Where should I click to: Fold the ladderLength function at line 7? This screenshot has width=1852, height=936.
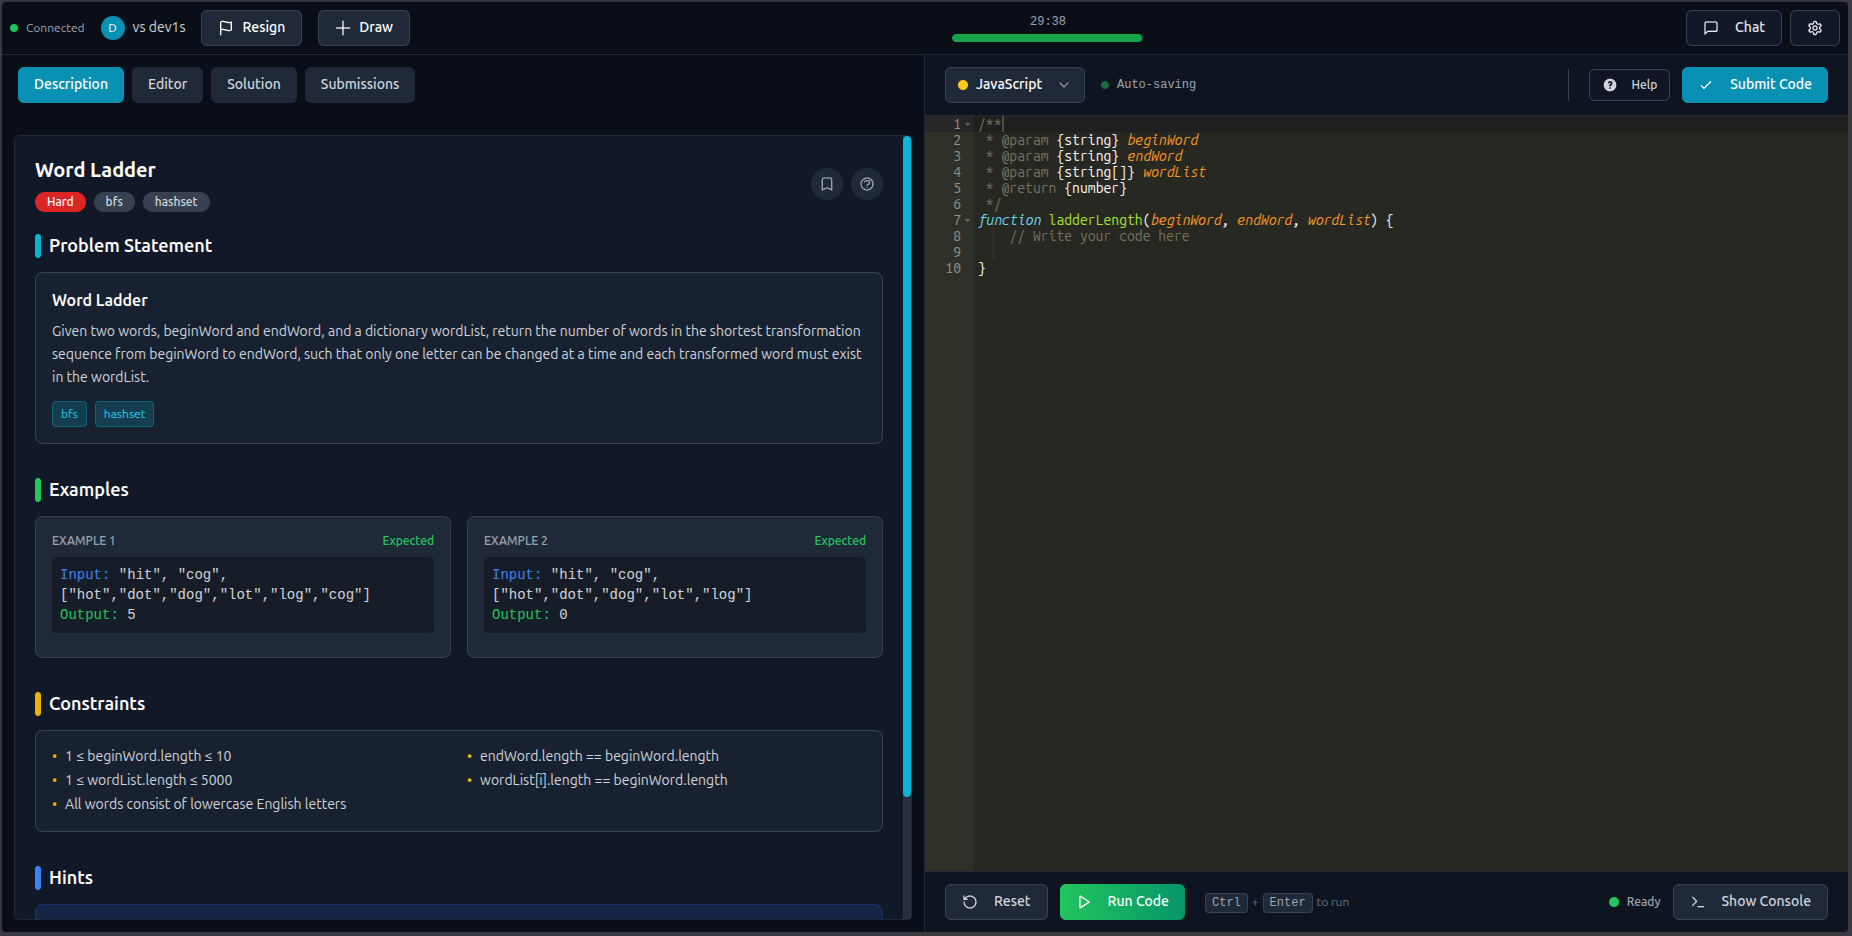968,221
